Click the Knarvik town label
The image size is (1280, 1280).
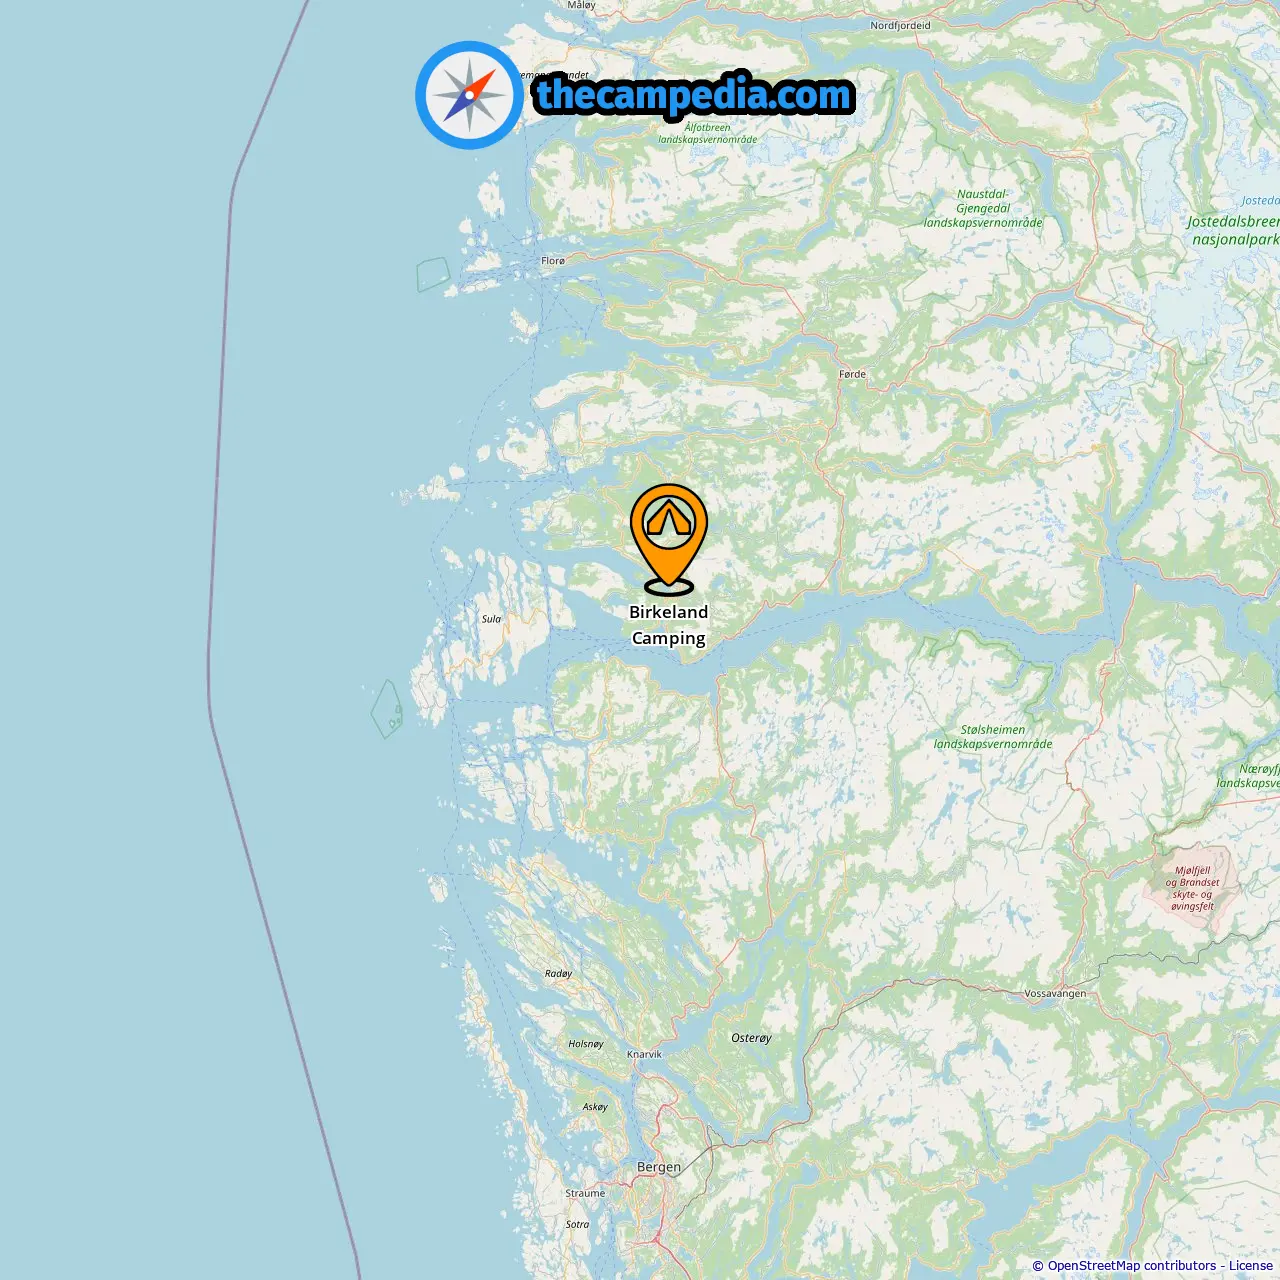(644, 1054)
